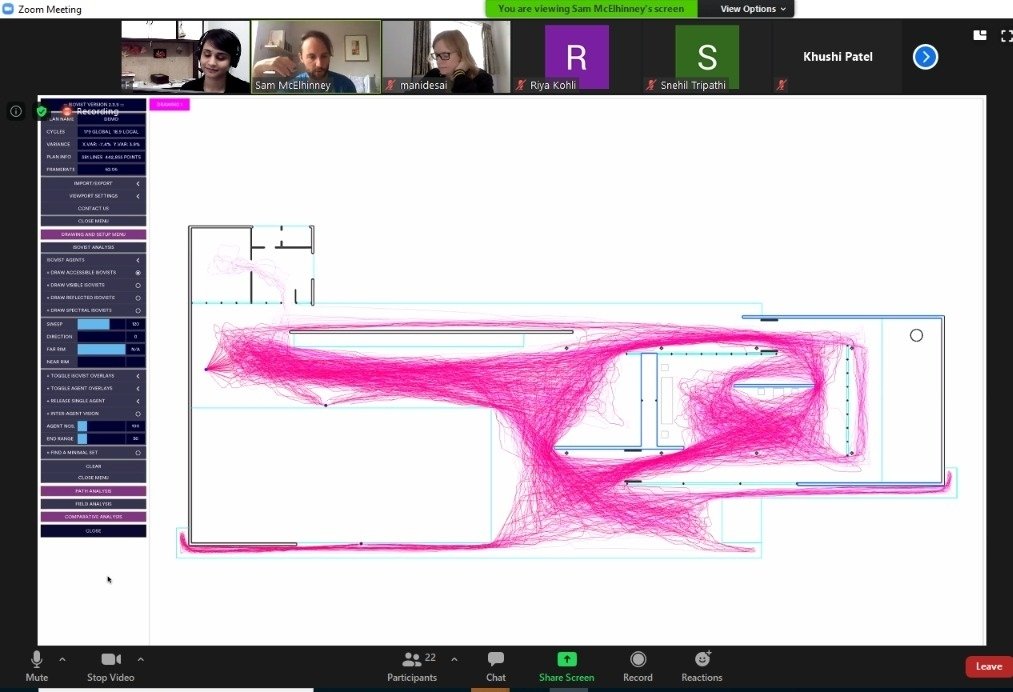Adjust End Range slider
1013x692 pixels.
pyautogui.click(x=101, y=439)
